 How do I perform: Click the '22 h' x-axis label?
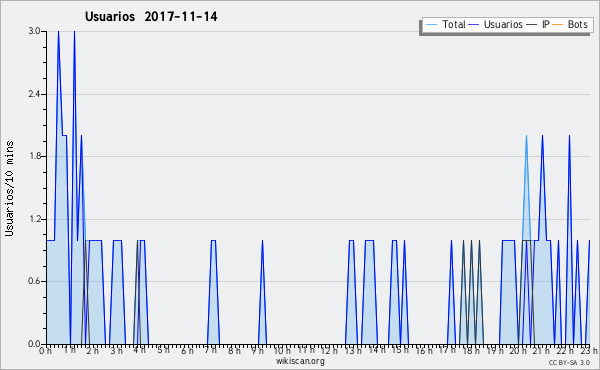click(565, 350)
